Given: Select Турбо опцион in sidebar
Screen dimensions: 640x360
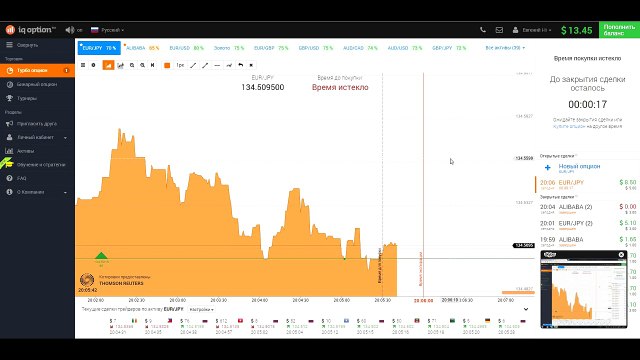Looking at the screenshot, I should tap(37, 71).
